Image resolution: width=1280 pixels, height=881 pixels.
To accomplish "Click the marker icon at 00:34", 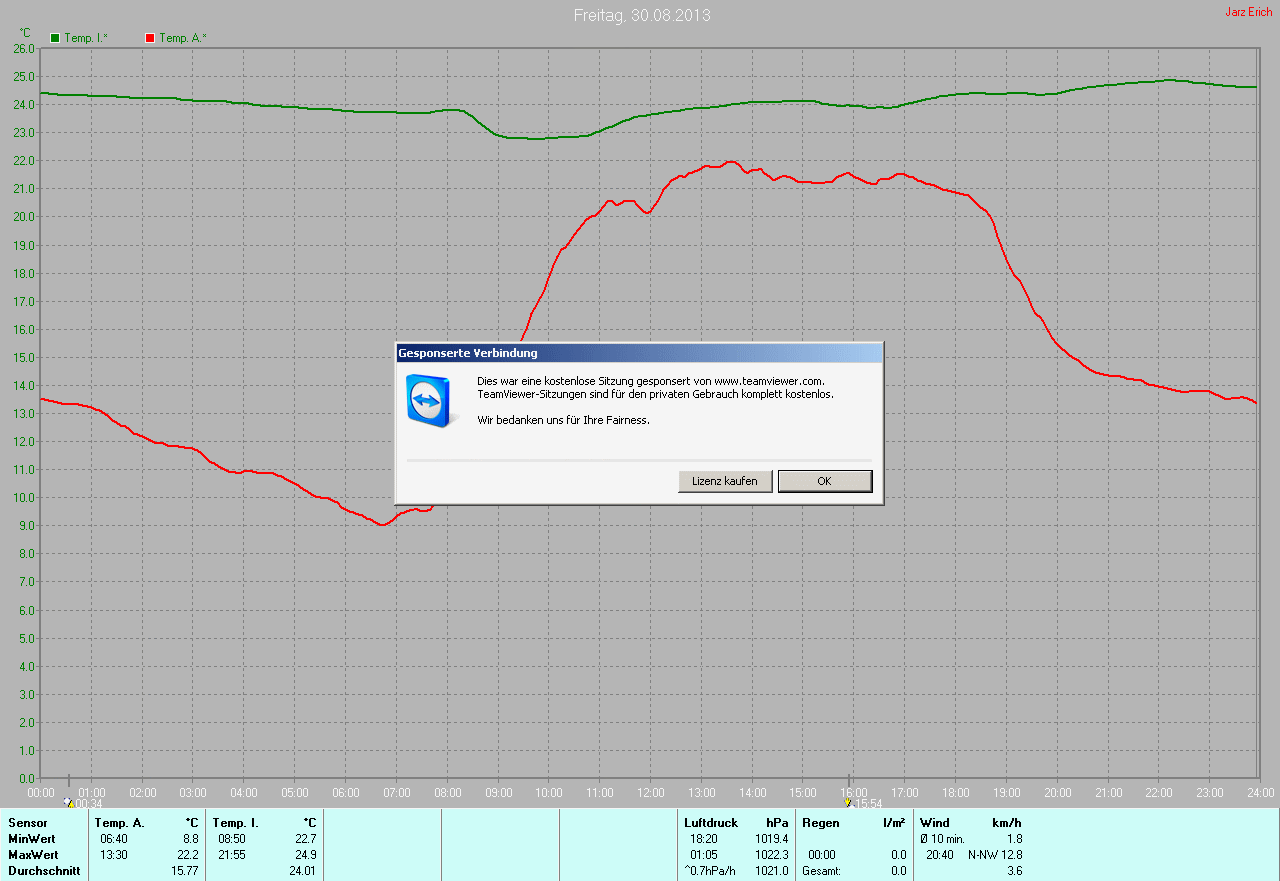I will tap(68, 802).
